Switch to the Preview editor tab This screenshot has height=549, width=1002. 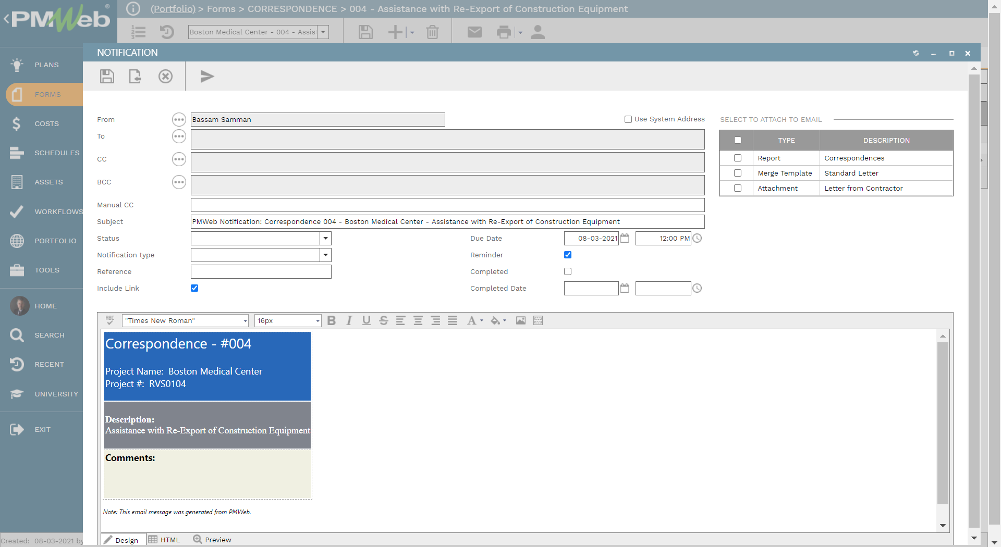213,540
